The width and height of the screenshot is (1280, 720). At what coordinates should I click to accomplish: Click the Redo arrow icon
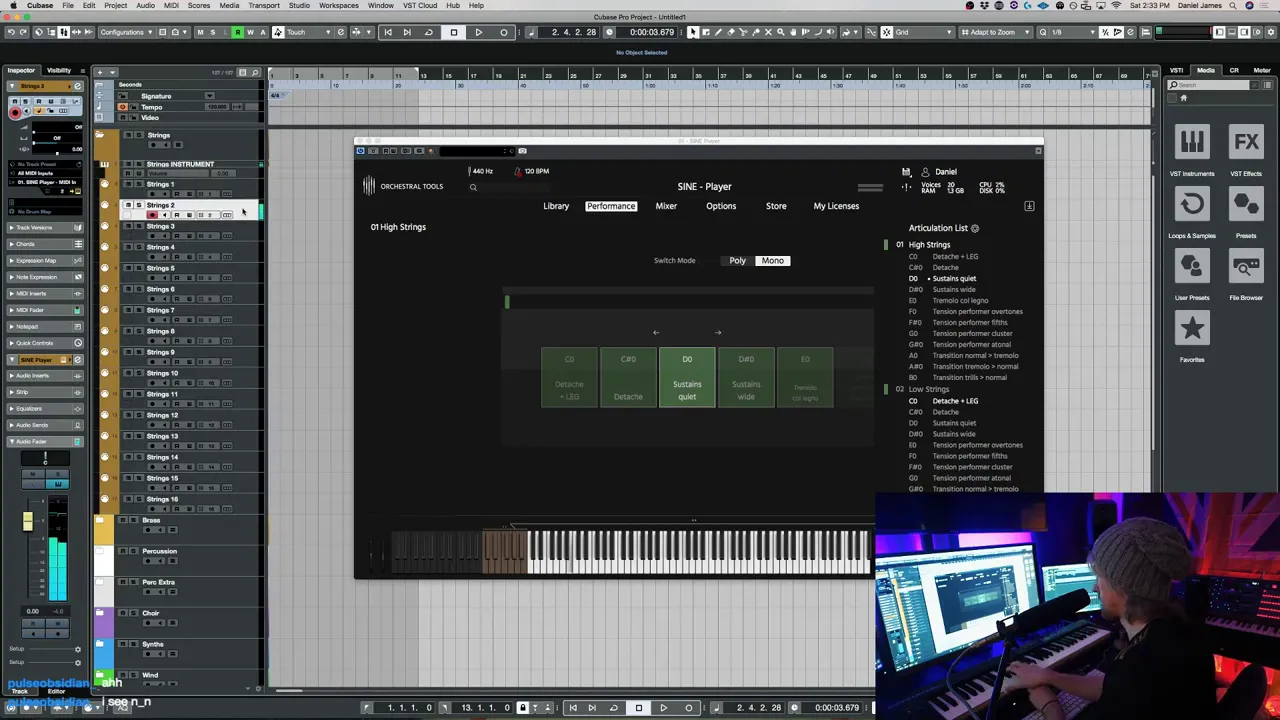coord(23,32)
